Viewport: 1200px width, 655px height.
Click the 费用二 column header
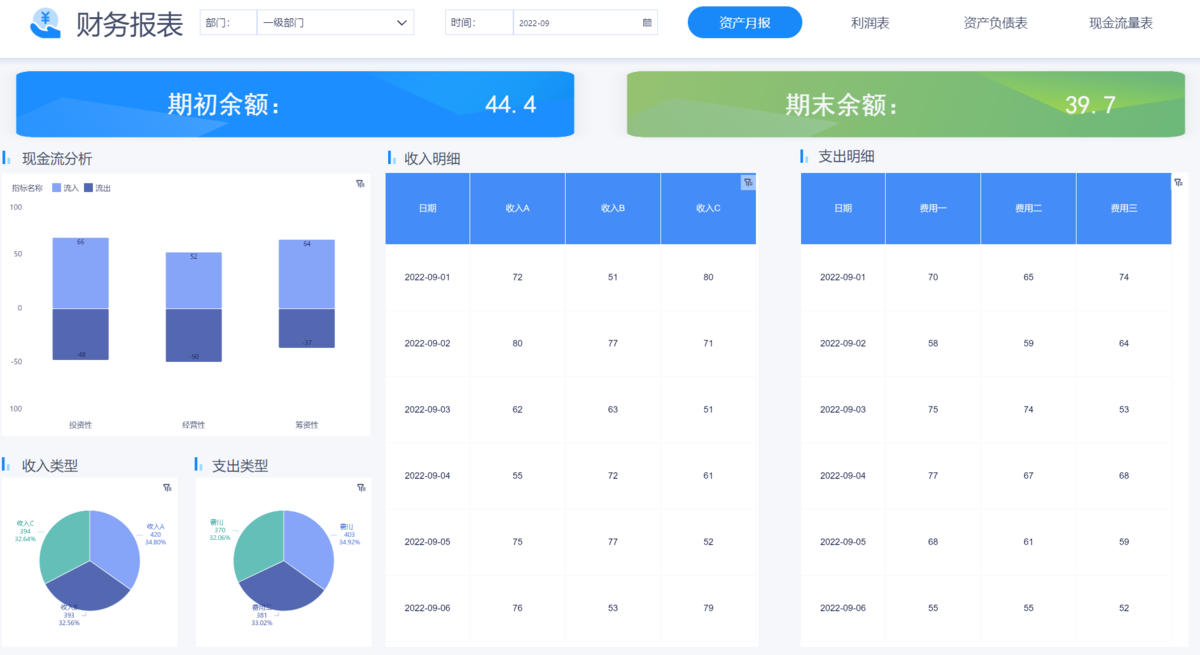click(x=1028, y=208)
